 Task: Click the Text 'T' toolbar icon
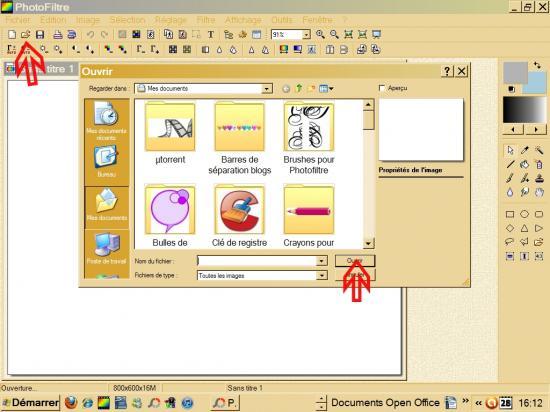coord(210,34)
